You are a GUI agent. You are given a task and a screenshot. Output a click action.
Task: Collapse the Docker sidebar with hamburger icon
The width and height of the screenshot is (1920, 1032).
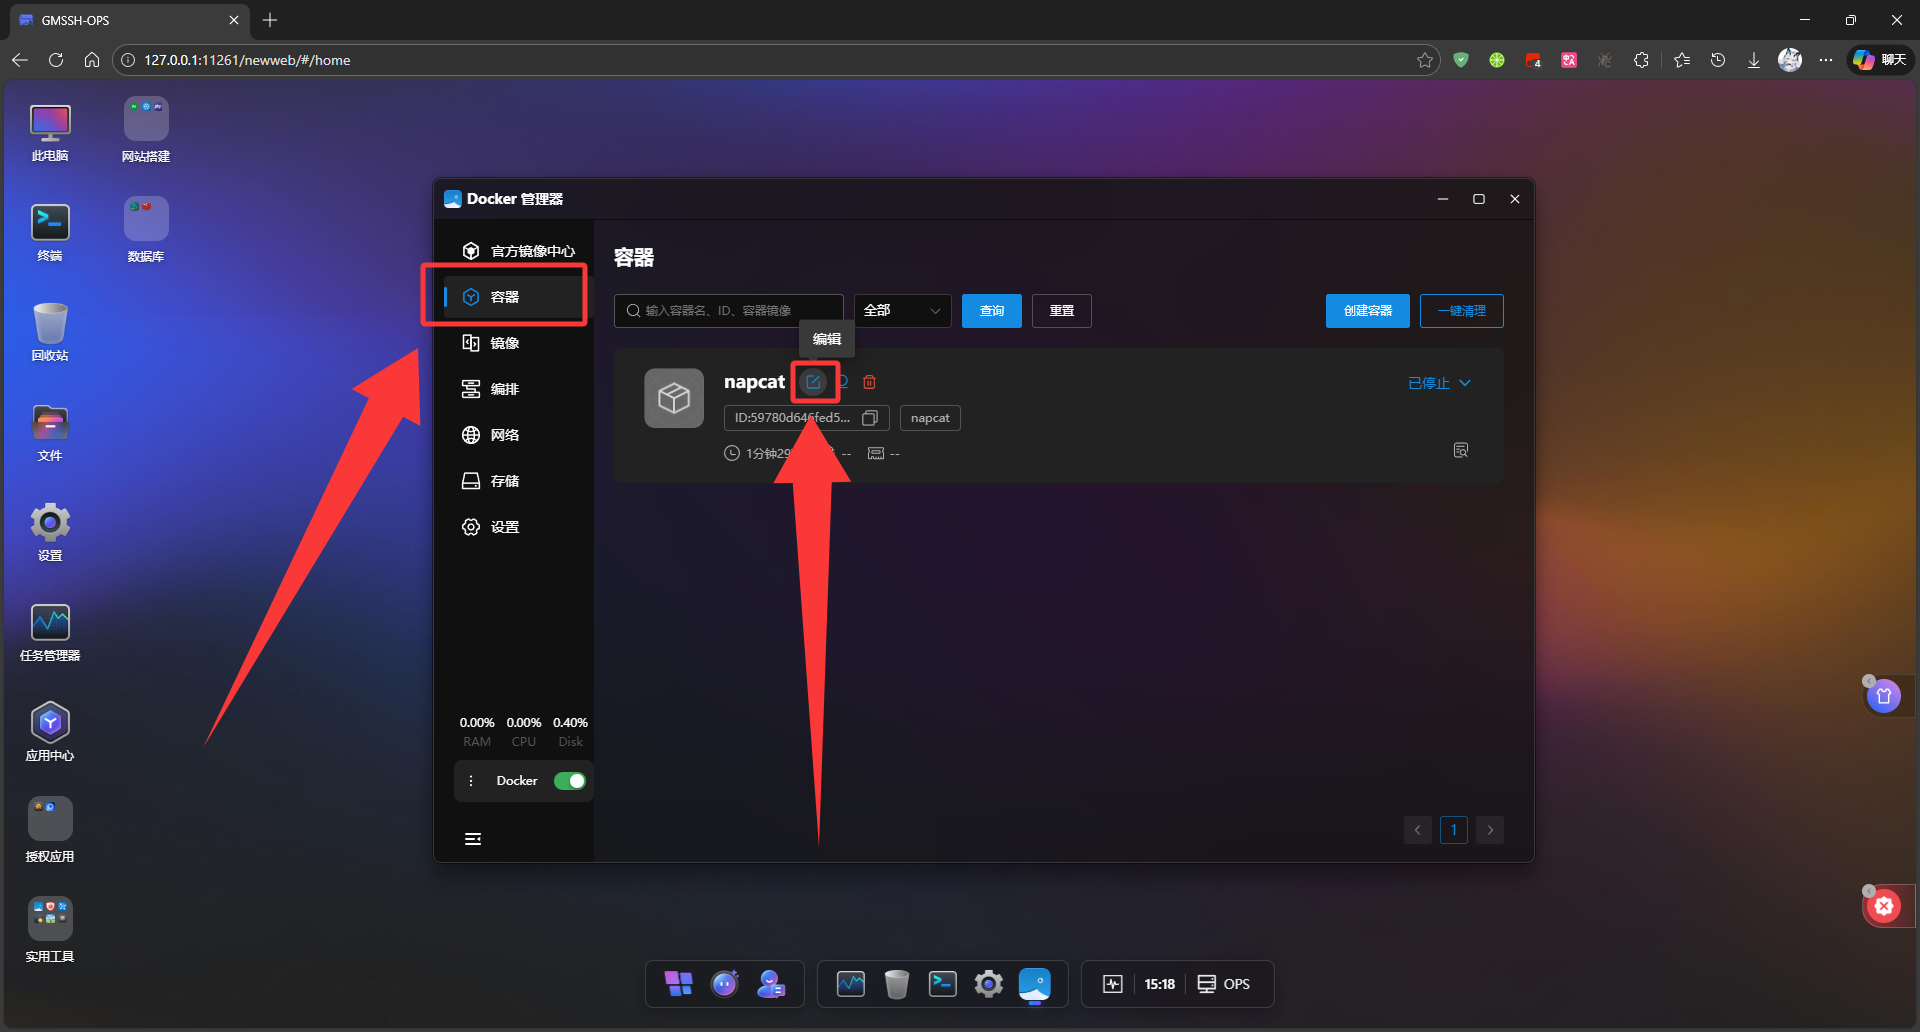click(x=473, y=839)
